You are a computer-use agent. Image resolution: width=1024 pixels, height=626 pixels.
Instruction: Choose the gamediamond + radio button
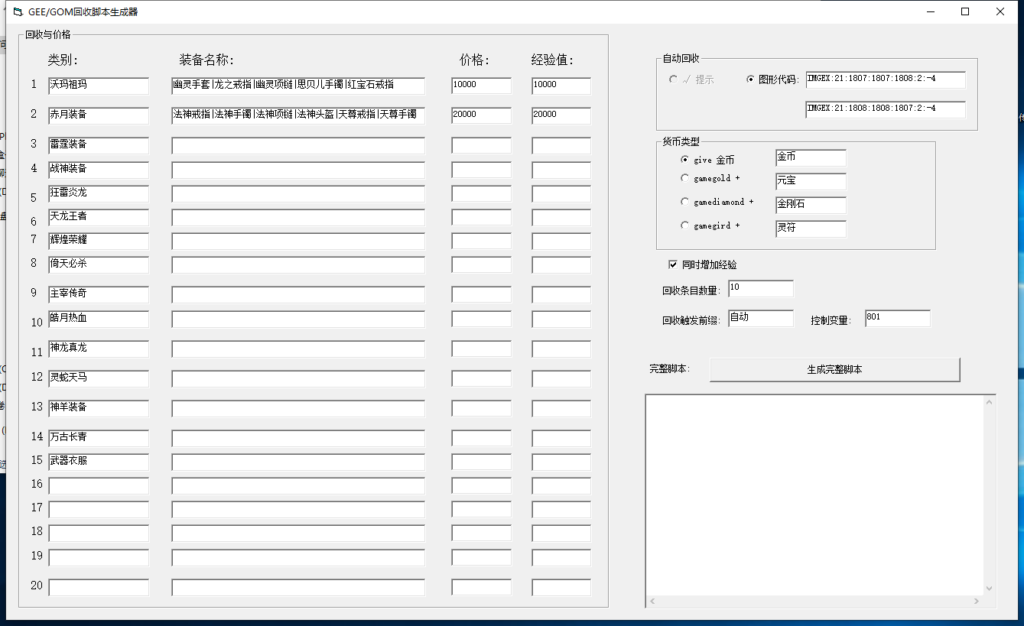pyautogui.click(x=685, y=202)
